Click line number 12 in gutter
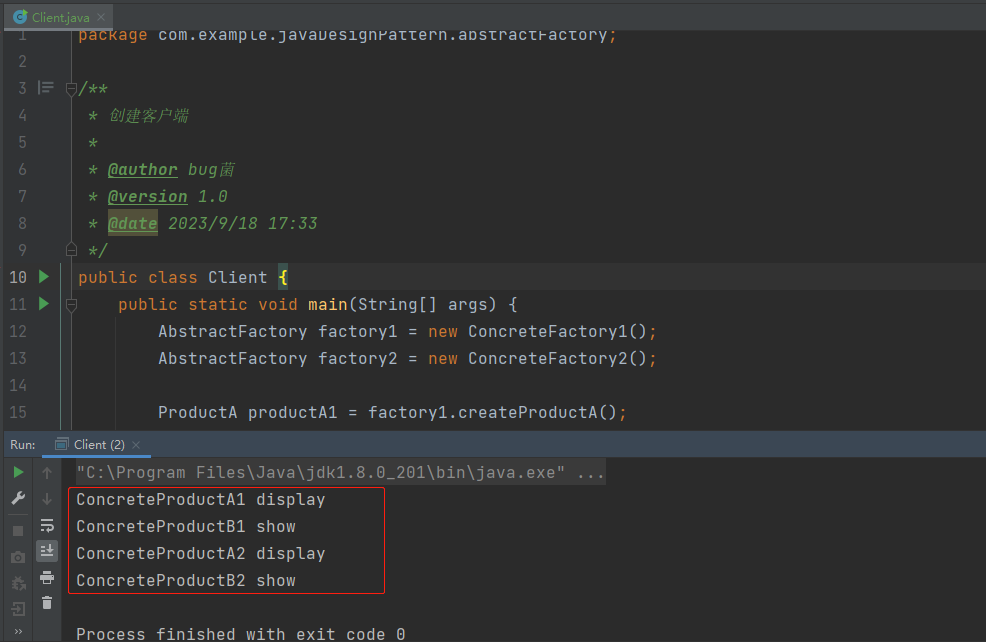 click(x=18, y=331)
